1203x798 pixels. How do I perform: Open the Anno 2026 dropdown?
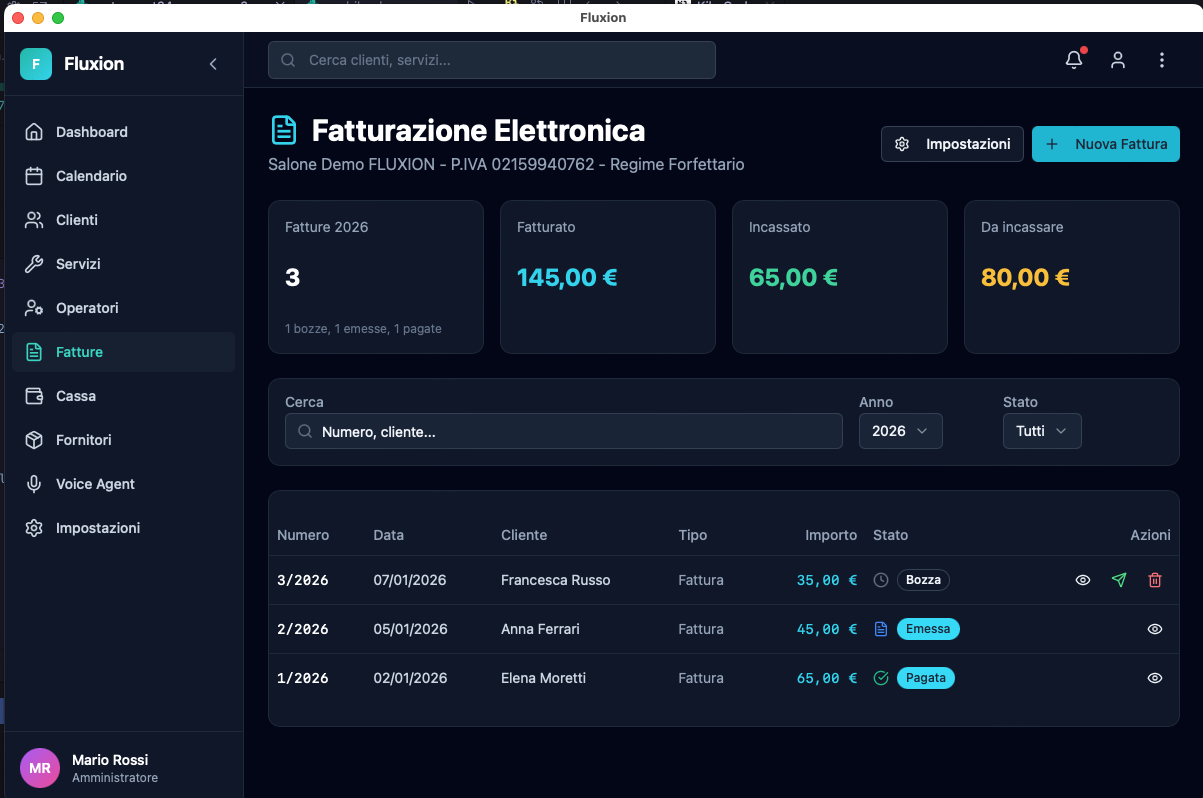pos(900,431)
